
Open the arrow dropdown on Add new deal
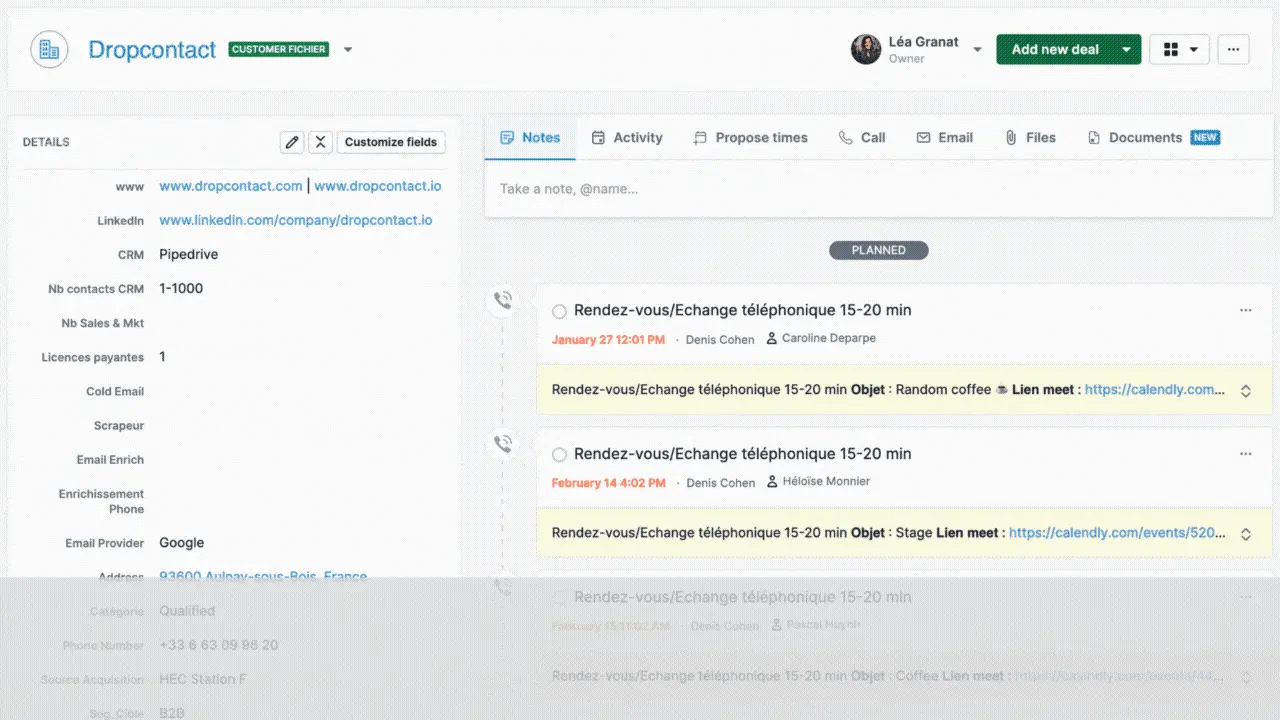tap(1126, 49)
